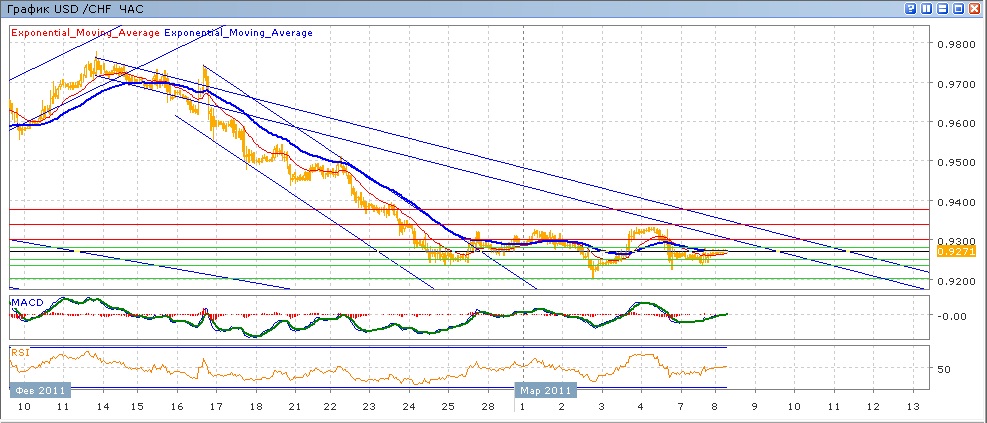987x423 pixels.
Task: Close the USD/CHF chart window
Action: (x=974, y=8)
